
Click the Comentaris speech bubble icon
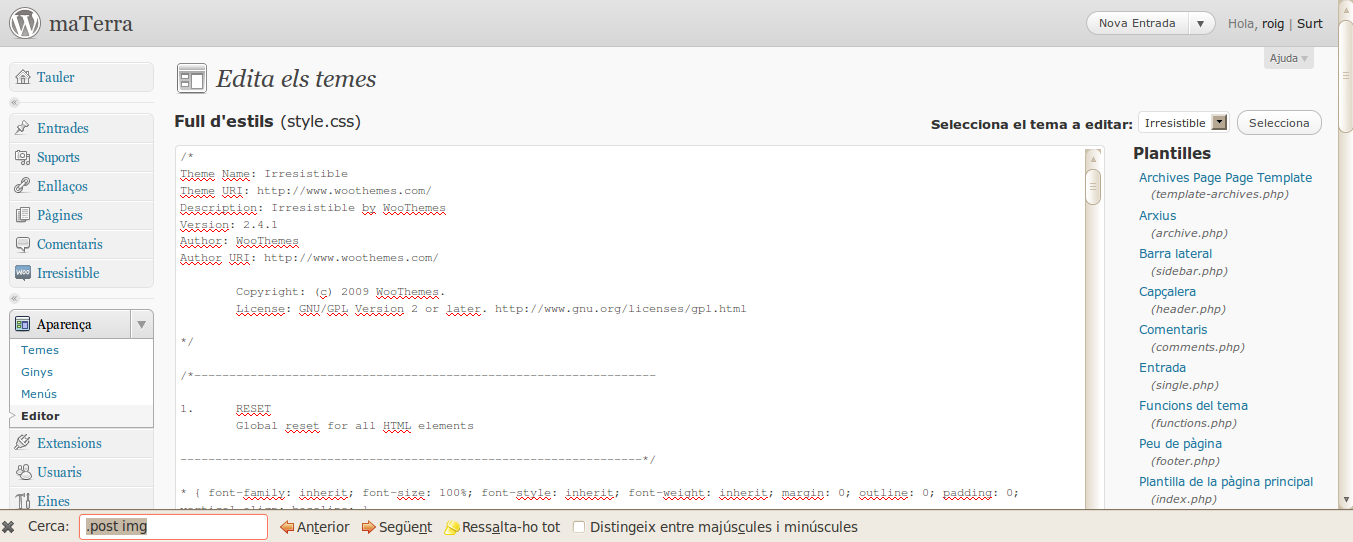pyautogui.click(x=23, y=244)
